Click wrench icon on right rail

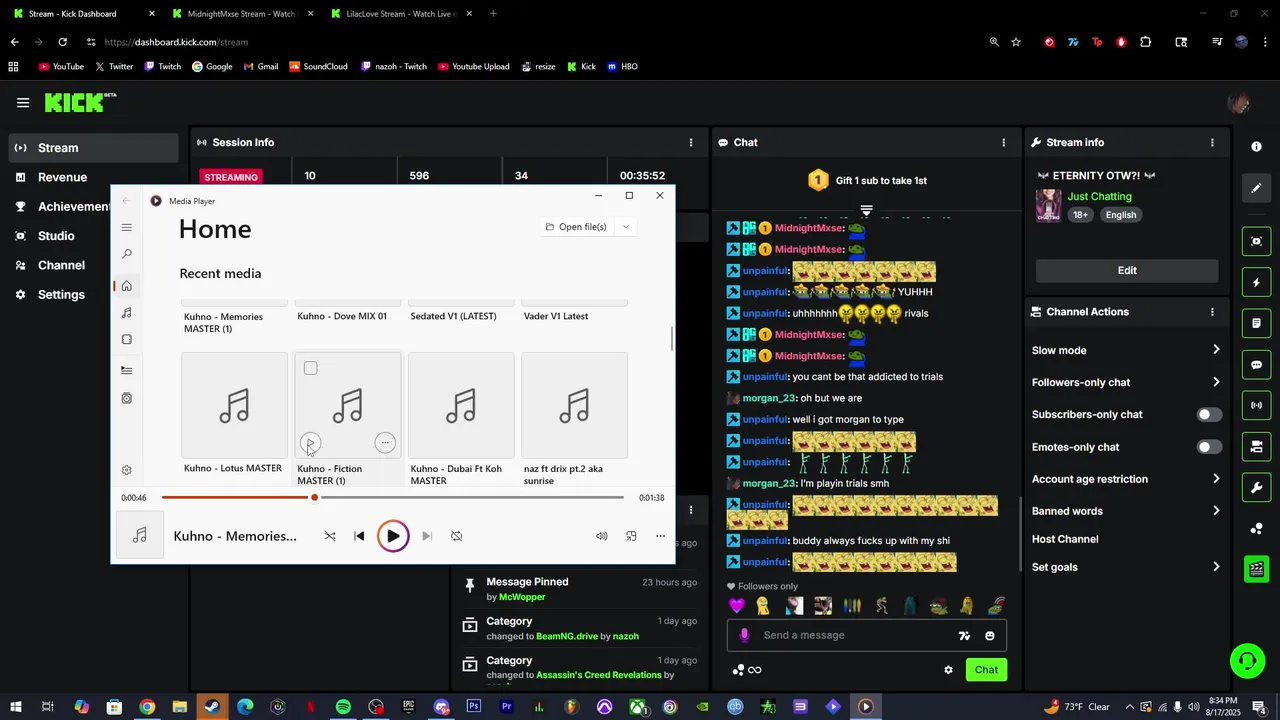pyautogui.click(x=1257, y=488)
